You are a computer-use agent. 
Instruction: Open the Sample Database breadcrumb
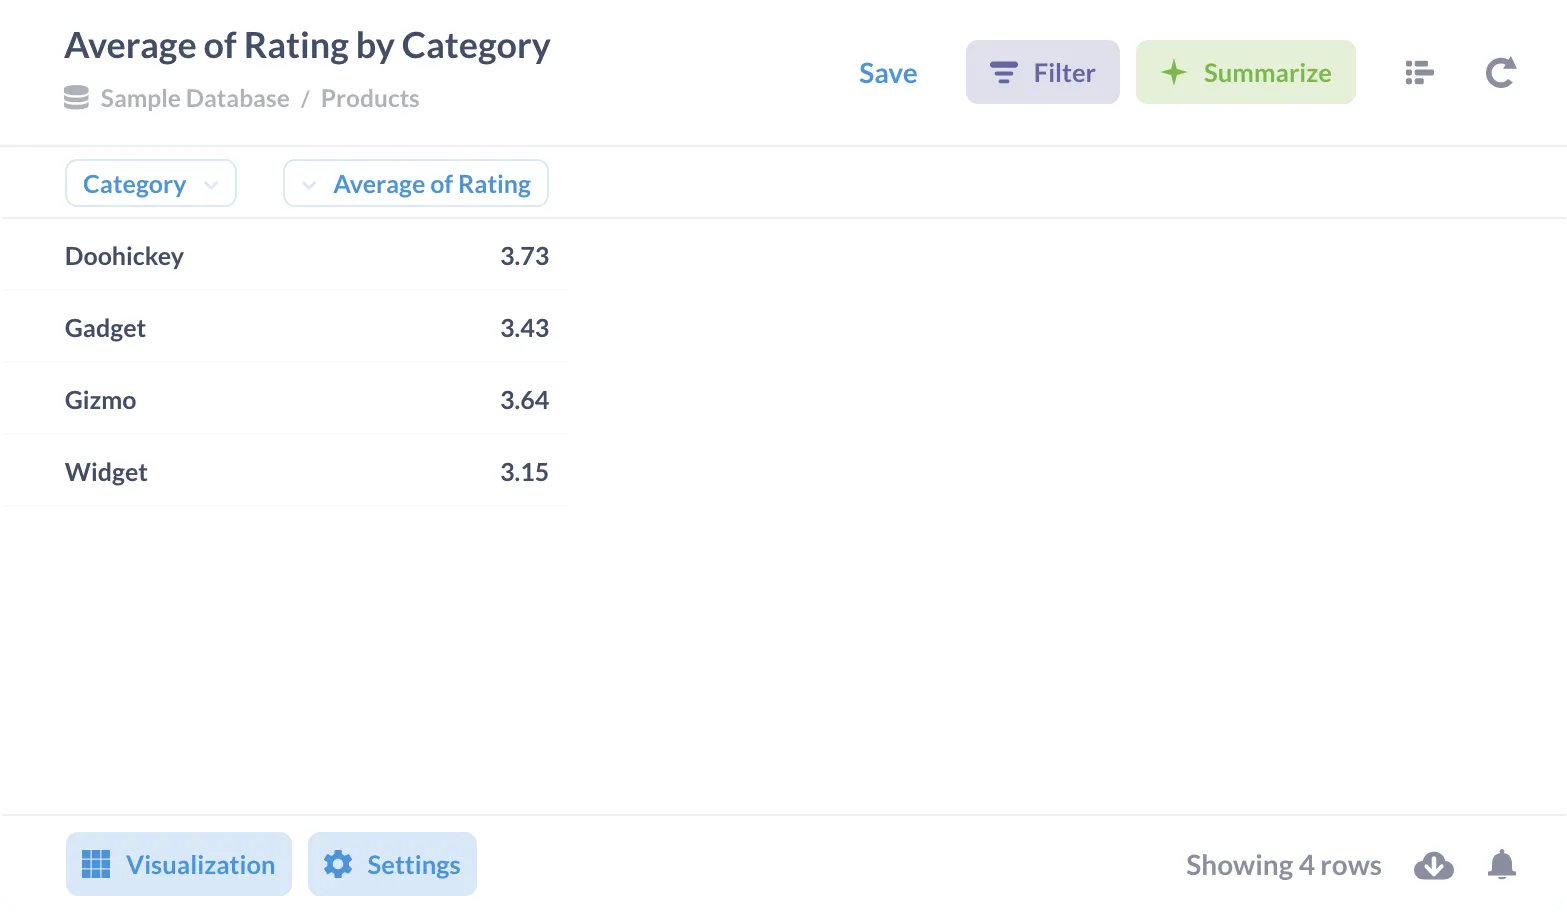click(194, 99)
